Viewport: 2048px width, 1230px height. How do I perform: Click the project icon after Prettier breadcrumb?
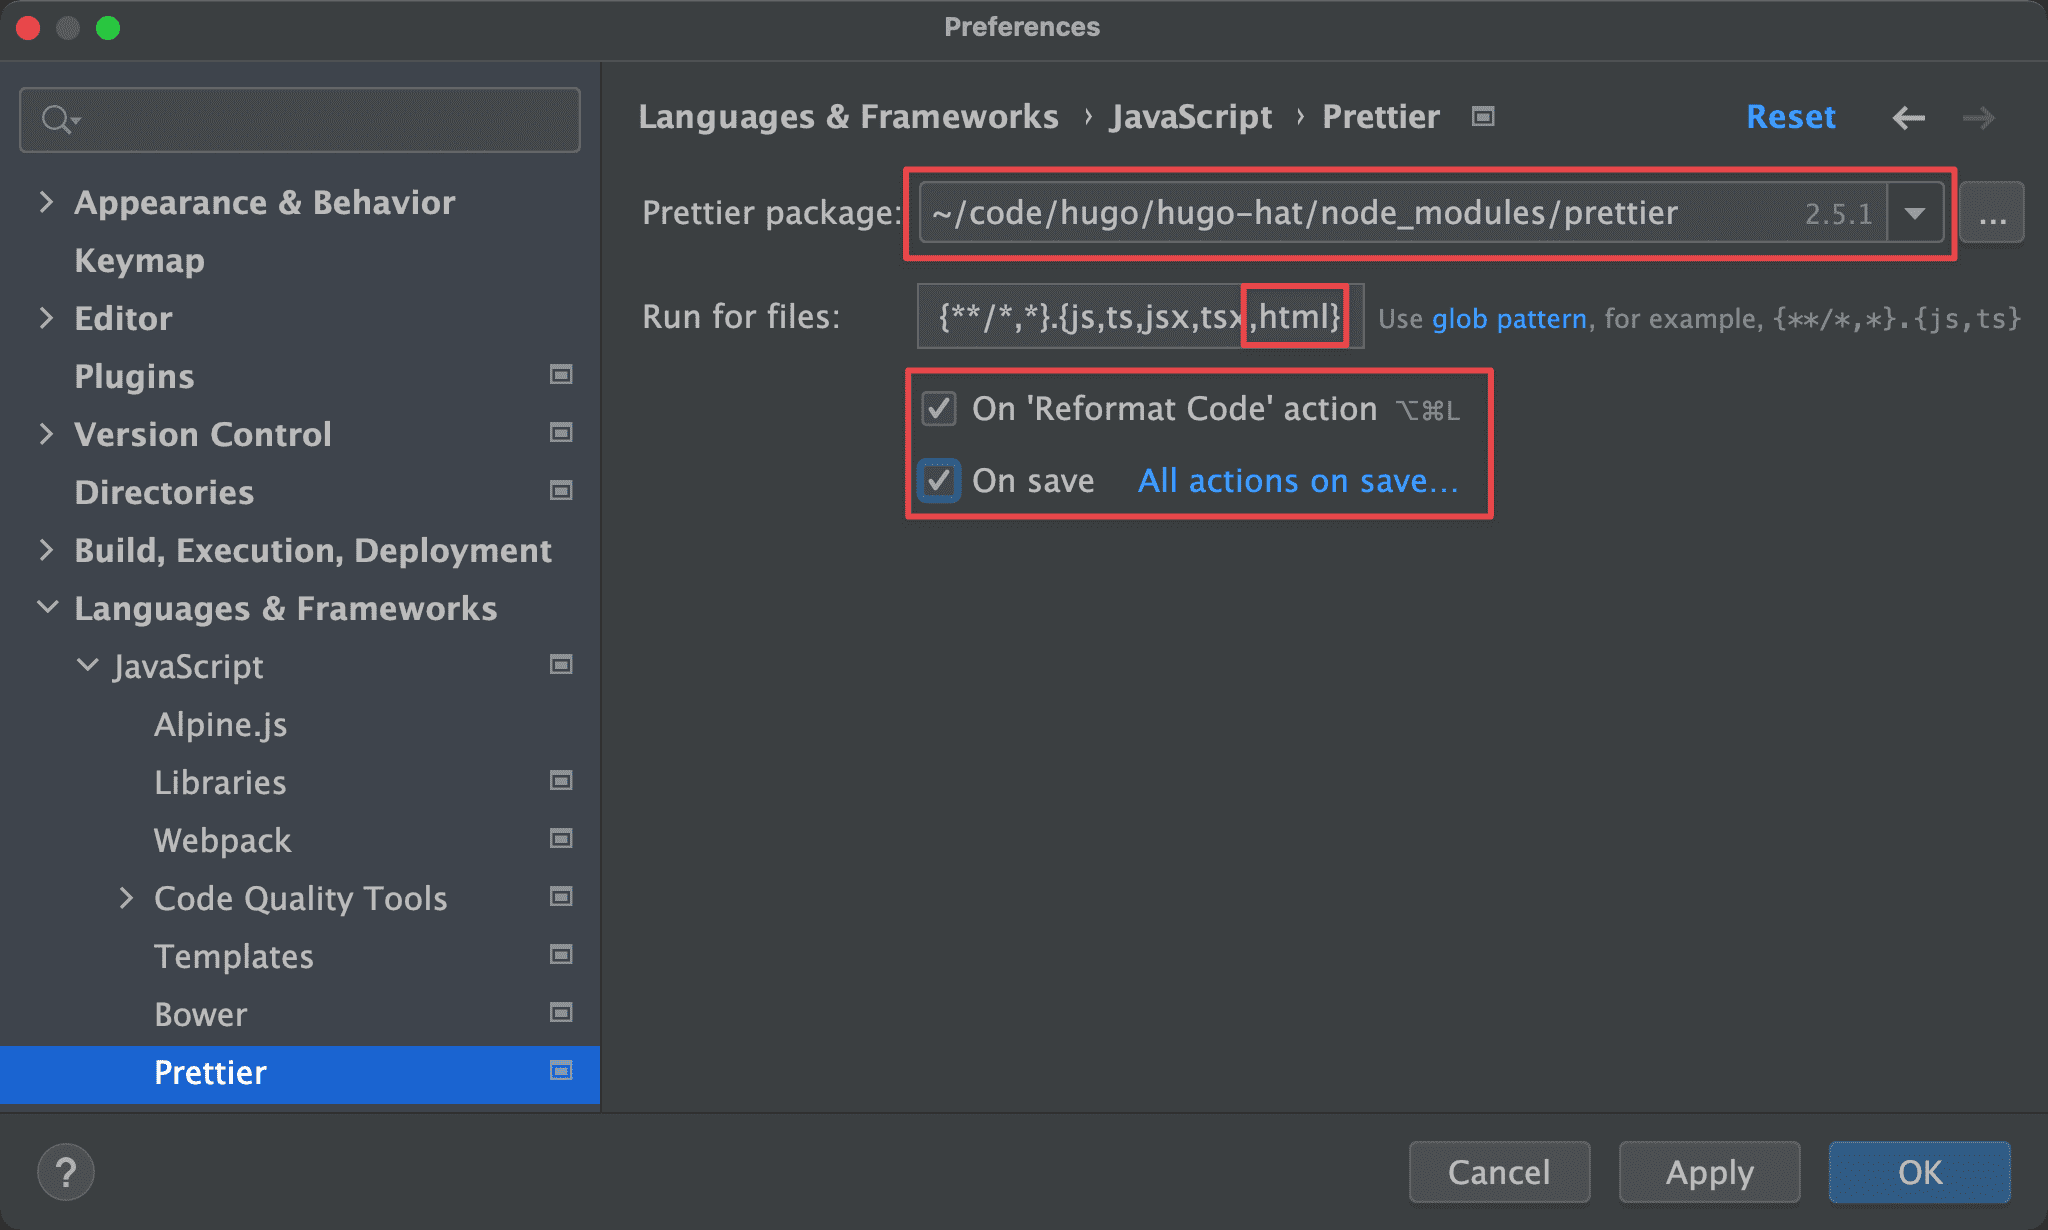(x=1483, y=117)
